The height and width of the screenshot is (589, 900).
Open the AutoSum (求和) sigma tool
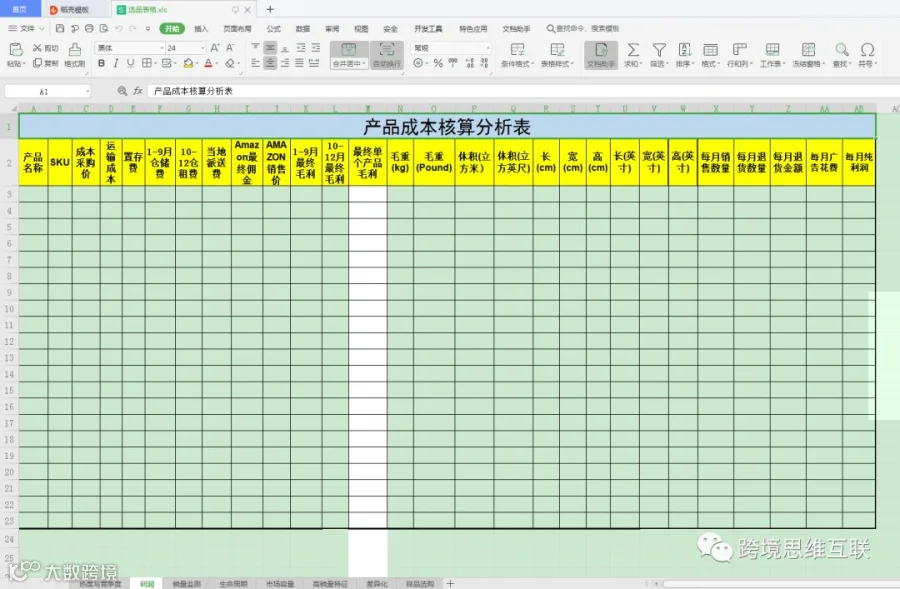click(x=633, y=50)
